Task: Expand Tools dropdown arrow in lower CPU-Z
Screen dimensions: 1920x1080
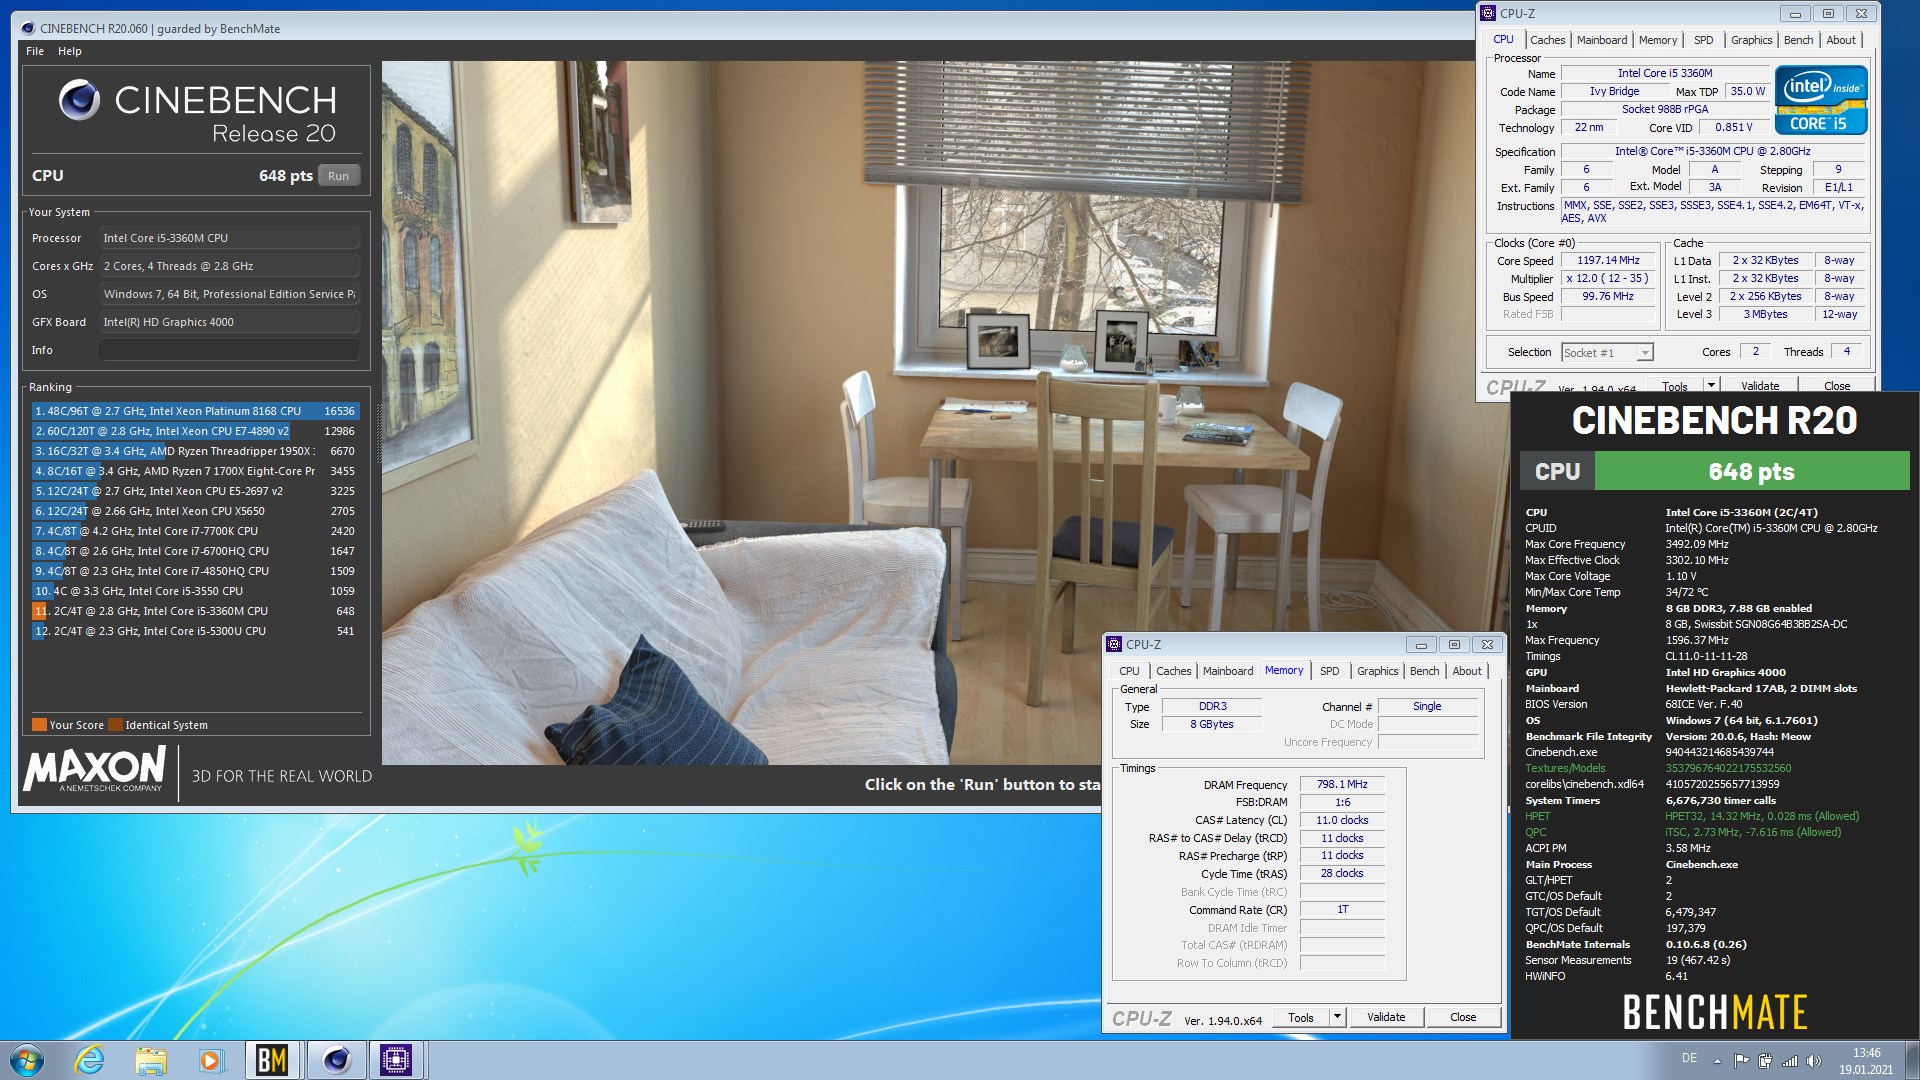Action: pyautogui.click(x=1336, y=1017)
